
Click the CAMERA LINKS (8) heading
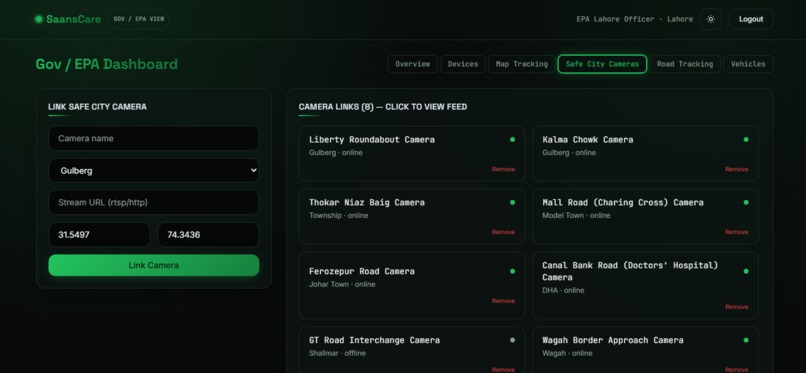[383, 107]
